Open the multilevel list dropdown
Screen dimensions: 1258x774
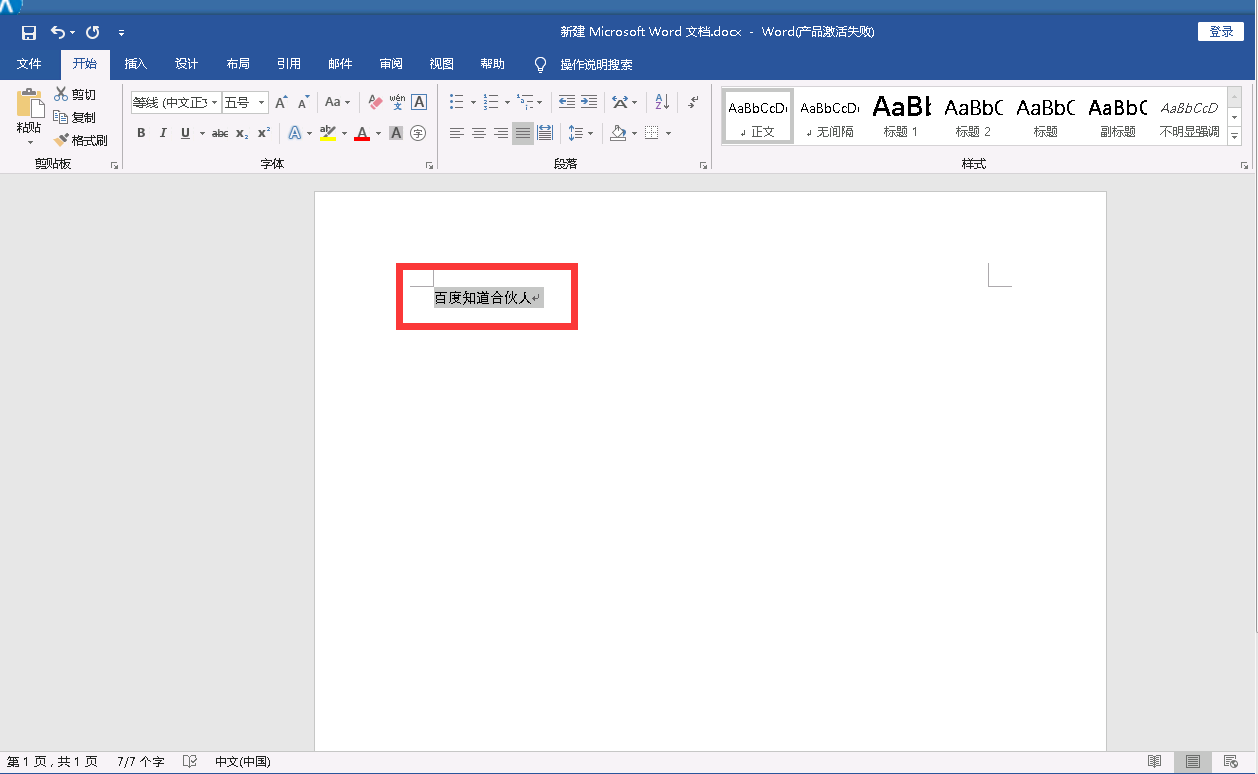(x=540, y=102)
